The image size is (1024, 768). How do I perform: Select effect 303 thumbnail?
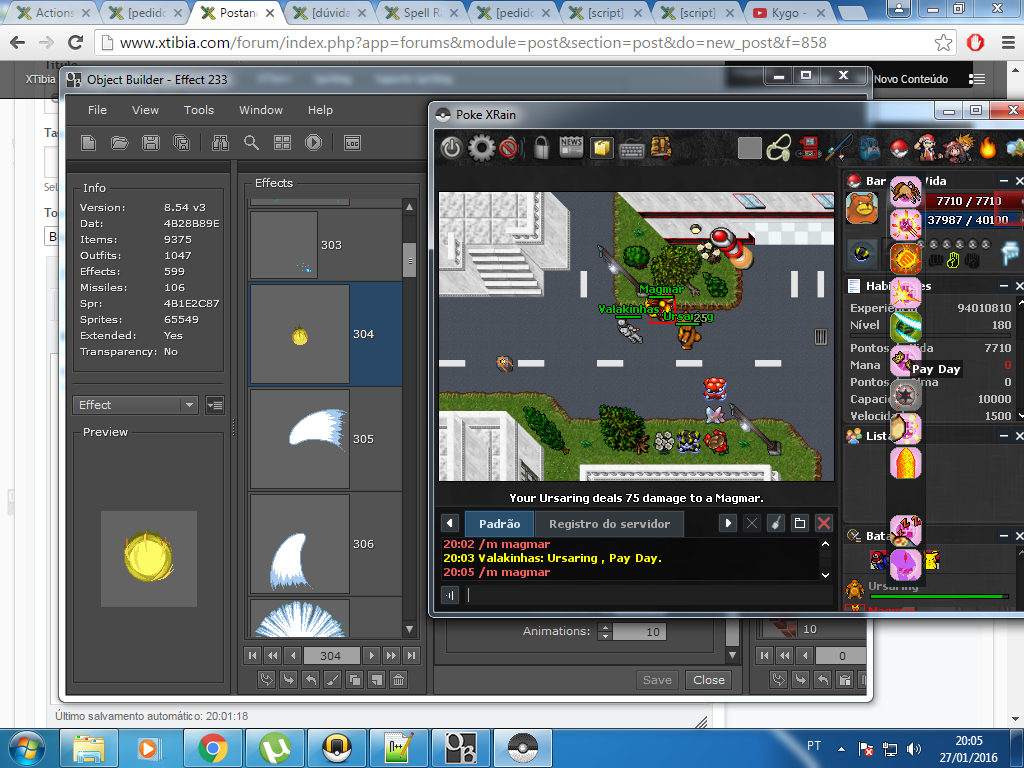[284, 245]
